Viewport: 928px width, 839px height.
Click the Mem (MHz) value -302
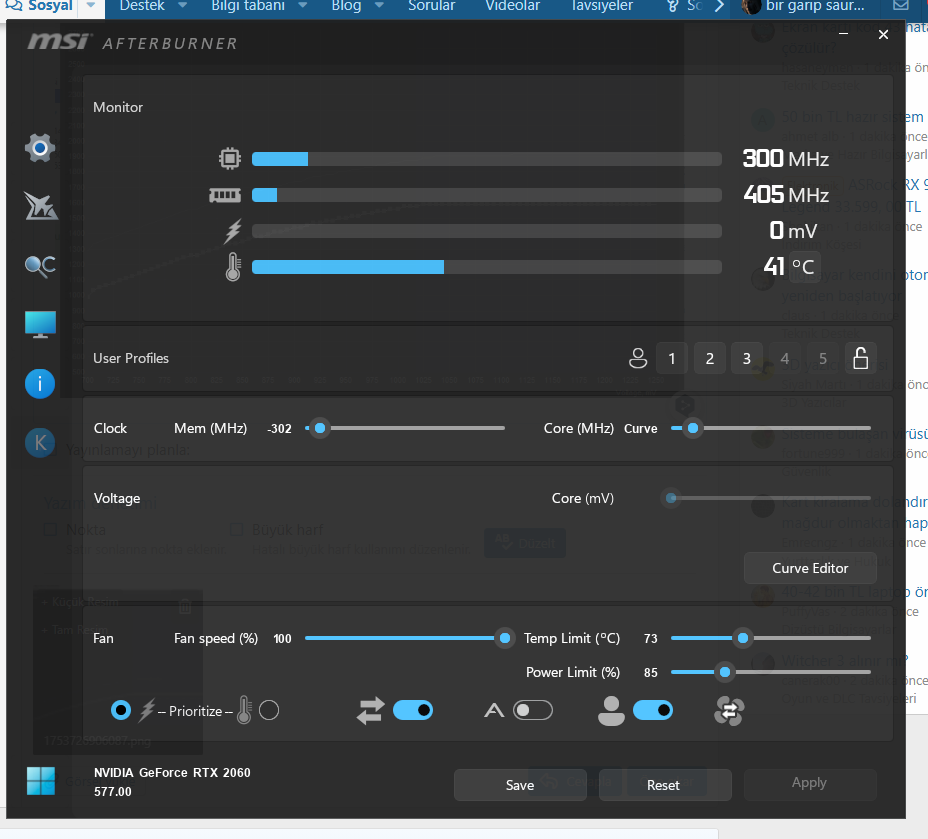(279, 428)
